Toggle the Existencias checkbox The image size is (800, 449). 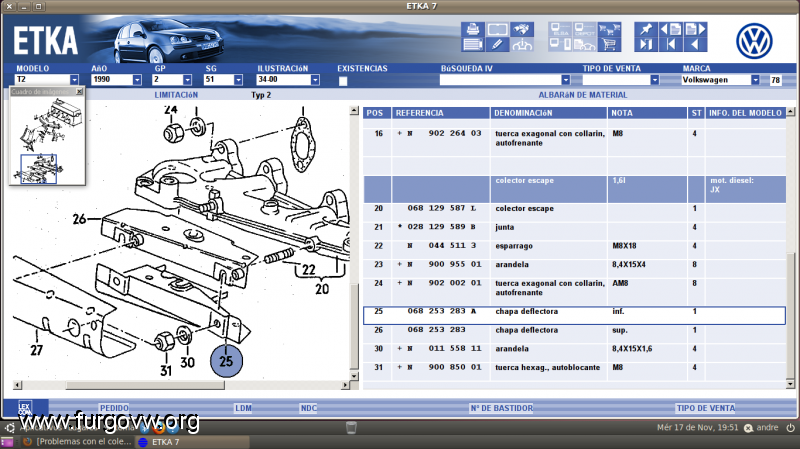[x=343, y=81]
